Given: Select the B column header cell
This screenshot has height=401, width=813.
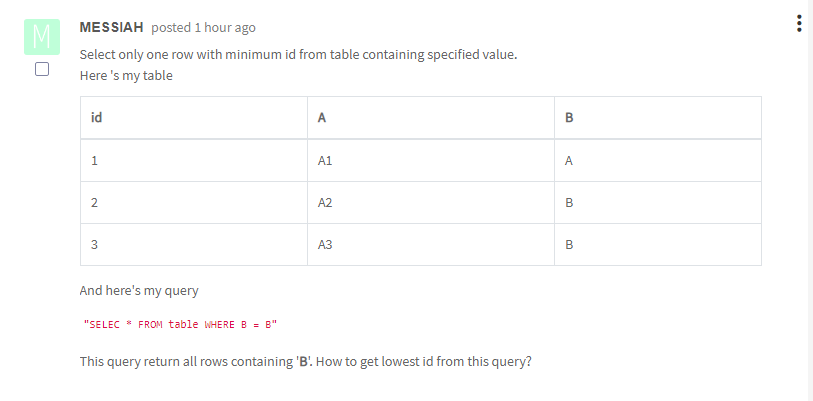Looking at the screenshot, I should point(658,118).
